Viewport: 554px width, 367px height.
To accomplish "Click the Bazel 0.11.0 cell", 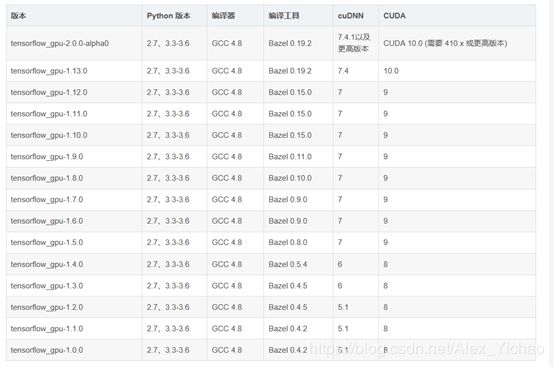I will (290, 157).
